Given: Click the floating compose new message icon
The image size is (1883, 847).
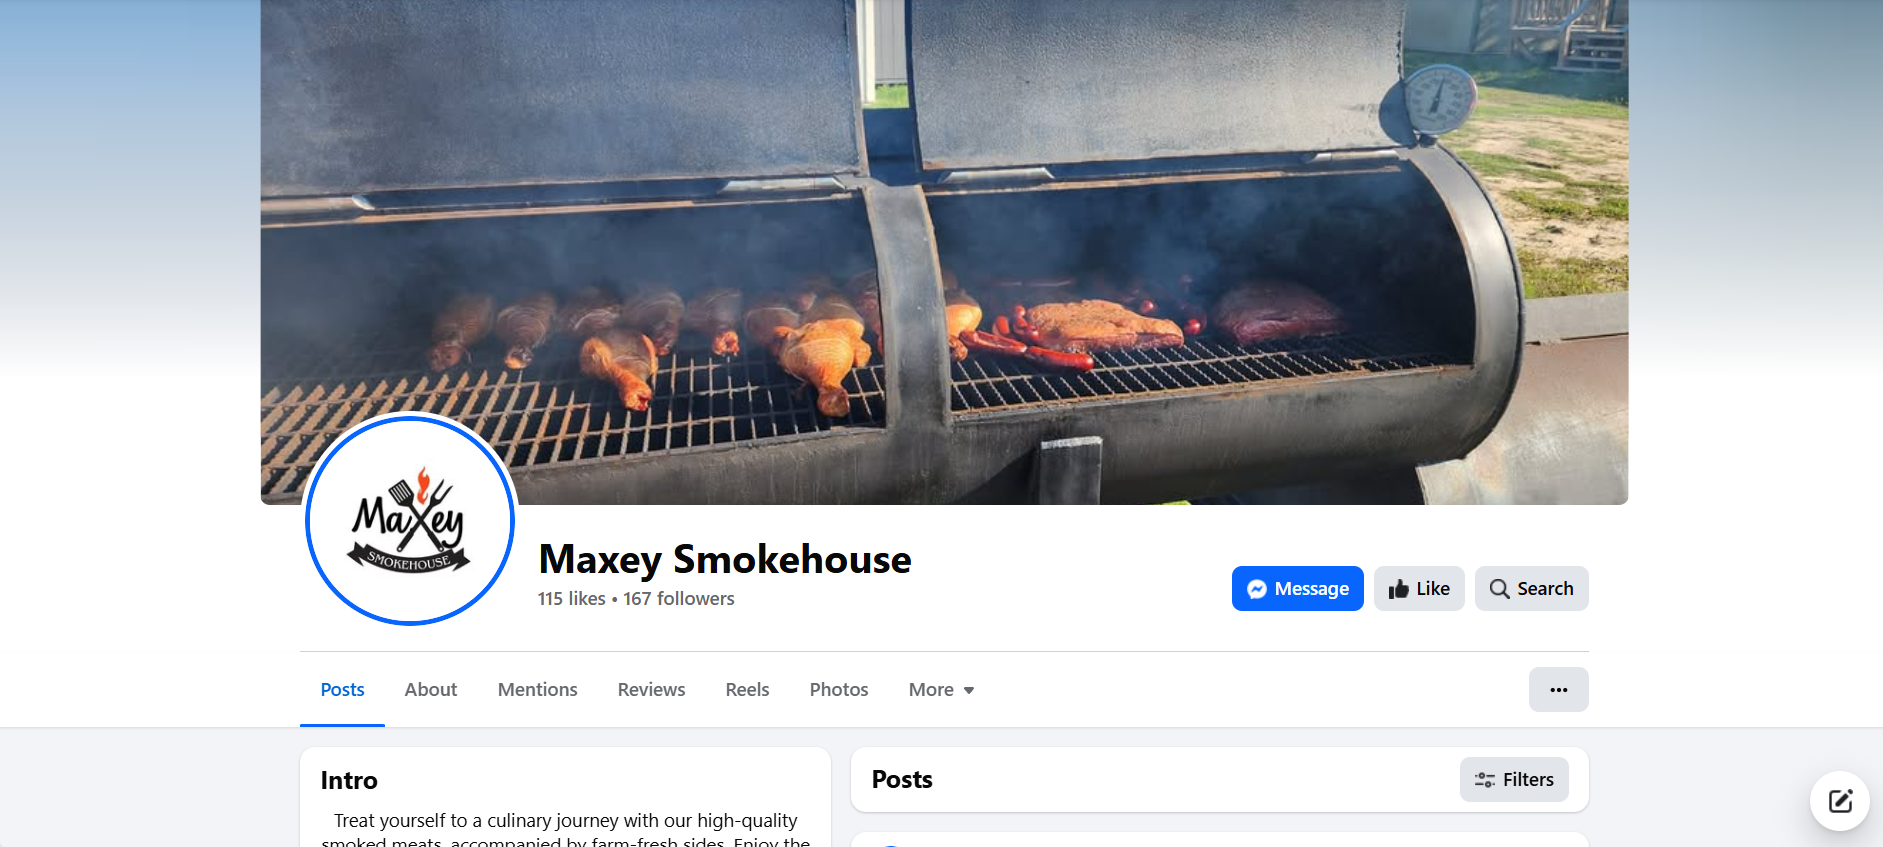Looking at the screenshot, I should [1840, 801].
